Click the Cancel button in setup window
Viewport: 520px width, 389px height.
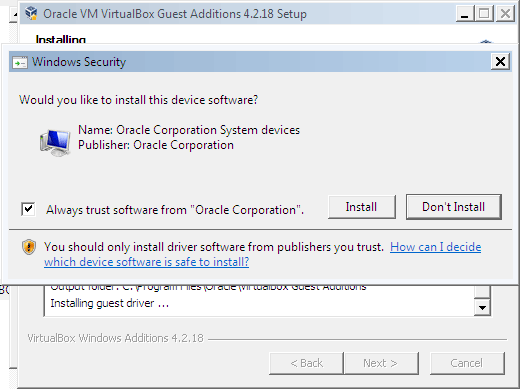(x=467, y=363)
